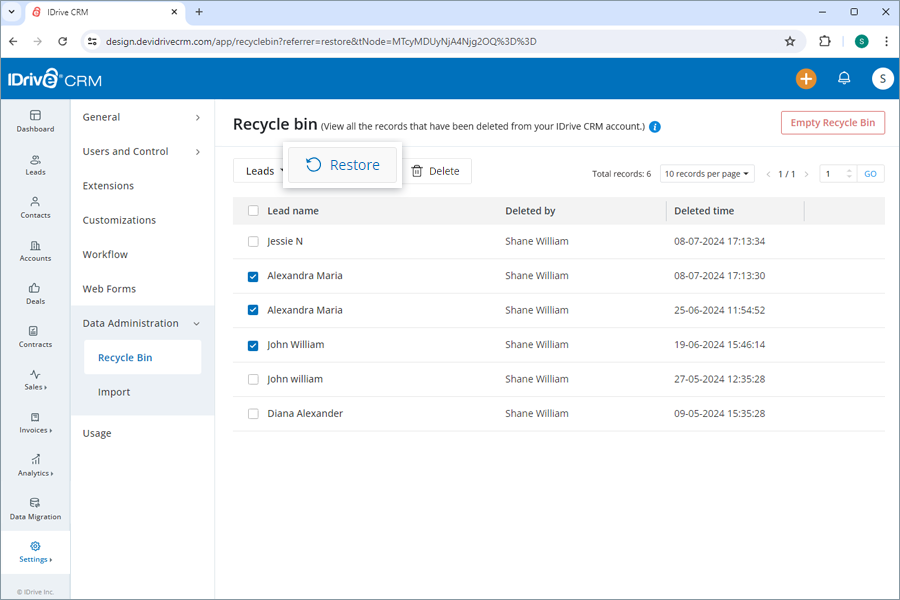The image size is (900, 600).
Task: Navigate to Deals using the sidebar icon
Action: (34, 293)
